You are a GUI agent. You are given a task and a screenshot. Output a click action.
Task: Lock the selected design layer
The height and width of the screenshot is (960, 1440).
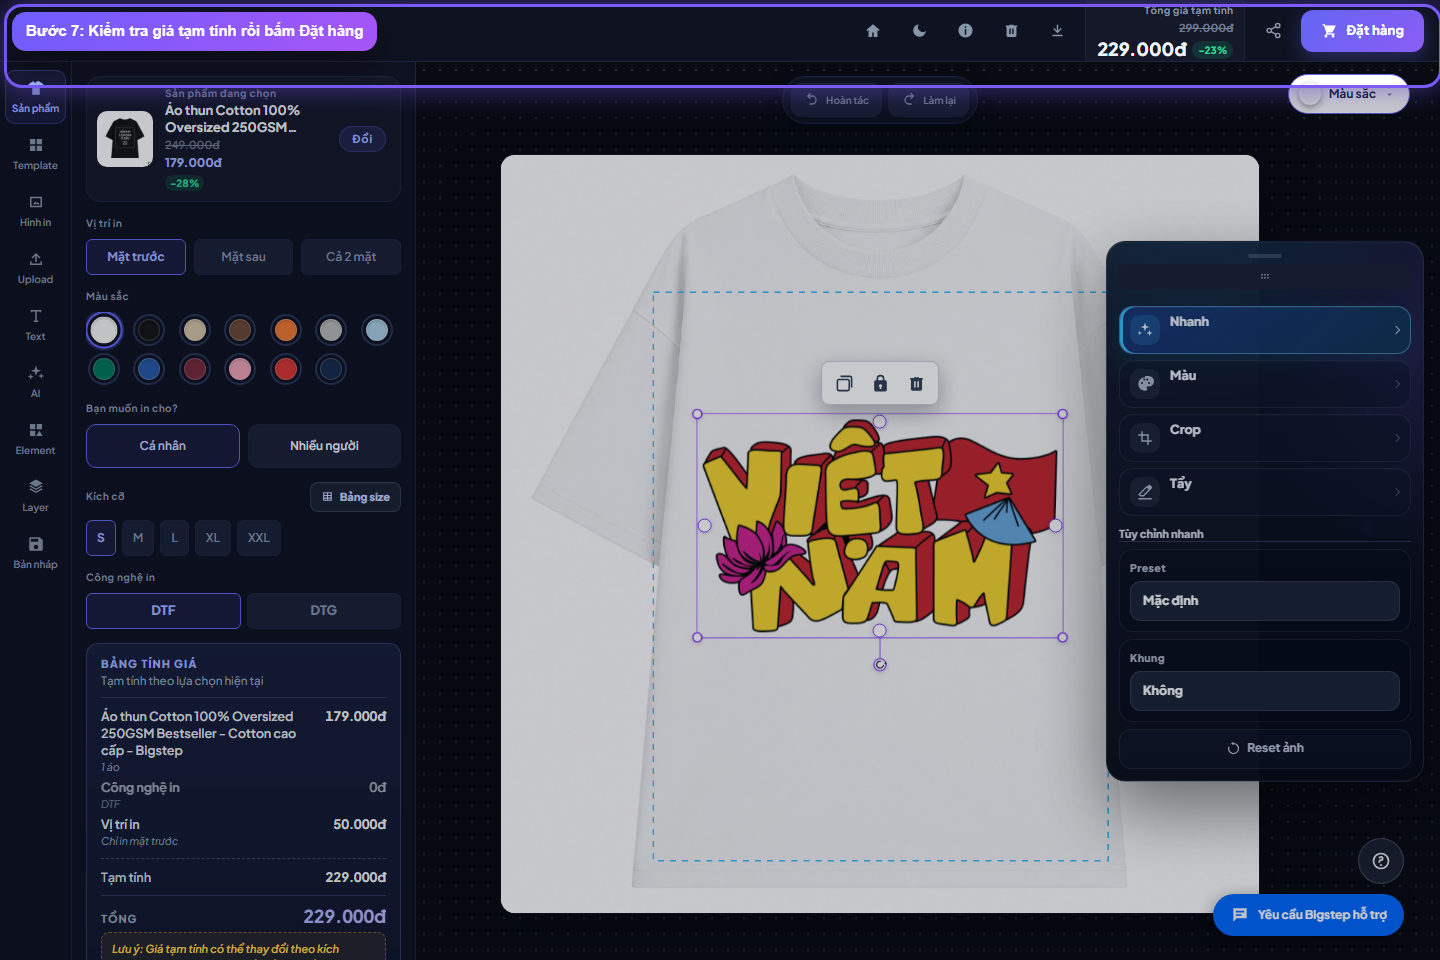[x=880, y=384]
